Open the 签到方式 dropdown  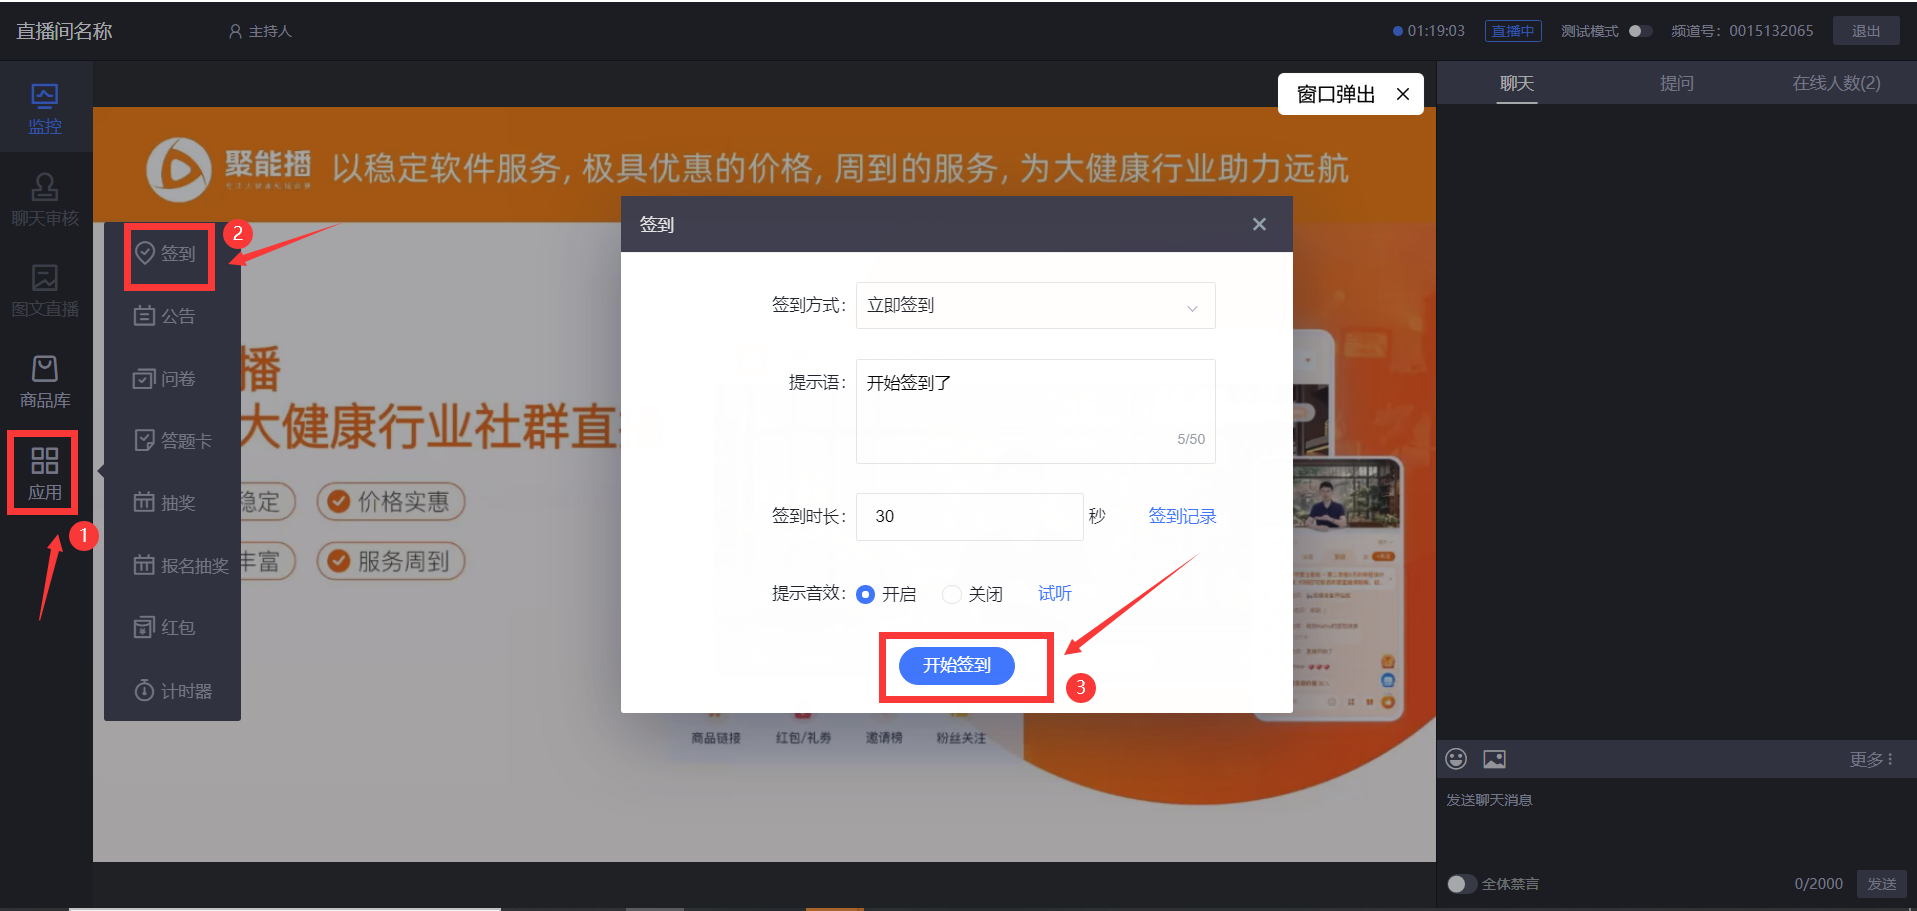1036,305
